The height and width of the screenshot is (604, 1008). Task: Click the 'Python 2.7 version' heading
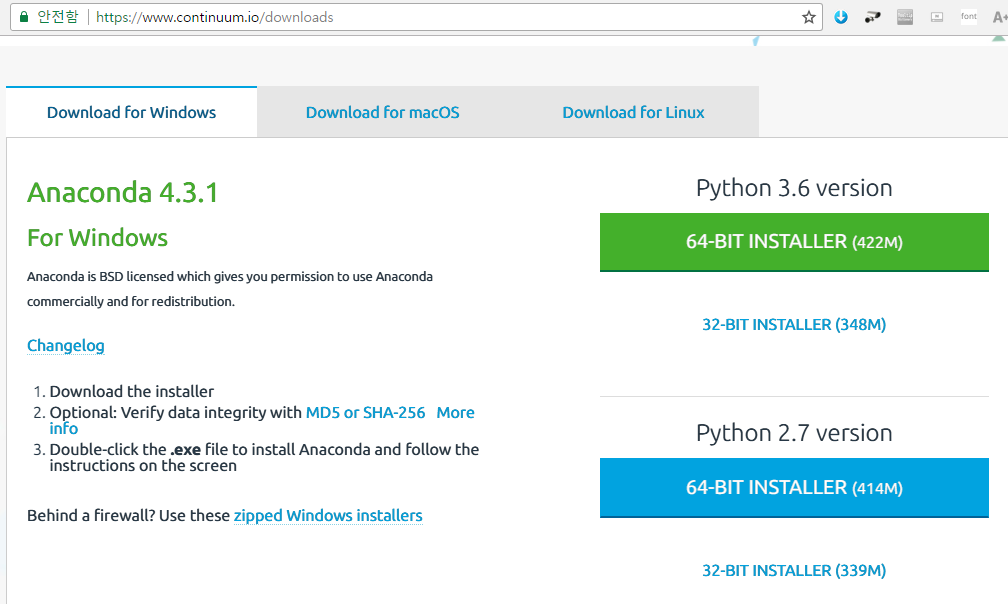pyautogui.click(x=794, y=433)
